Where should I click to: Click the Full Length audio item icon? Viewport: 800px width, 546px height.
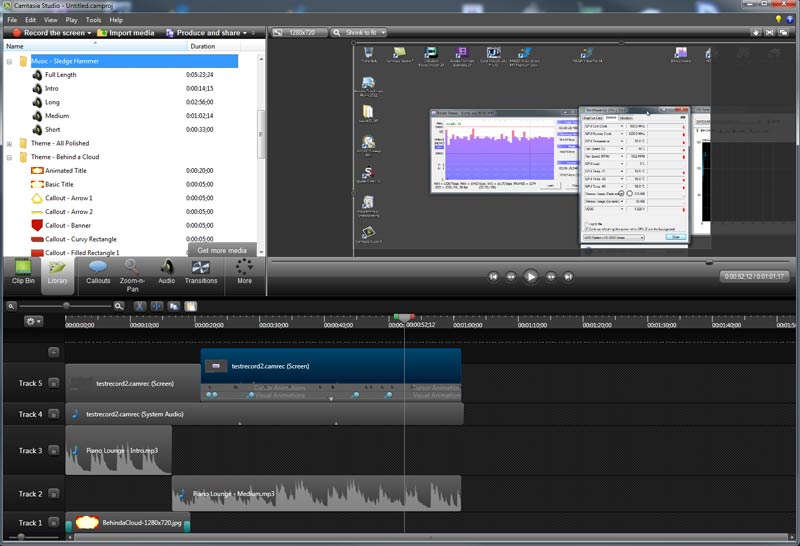(37, 75)
